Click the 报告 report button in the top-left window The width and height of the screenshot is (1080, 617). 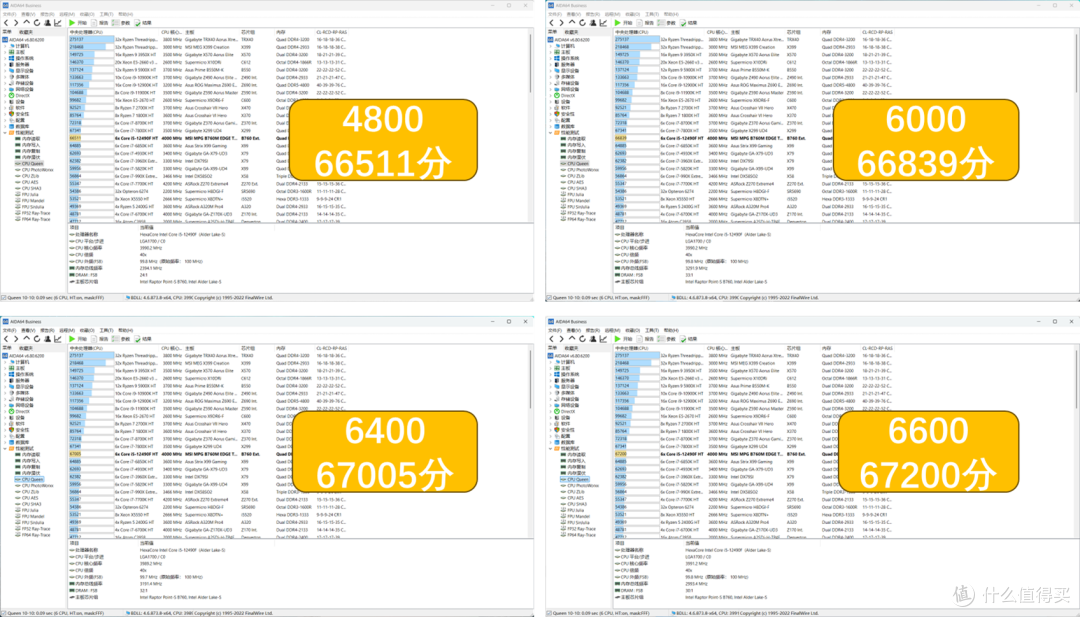tap(100, 23)
